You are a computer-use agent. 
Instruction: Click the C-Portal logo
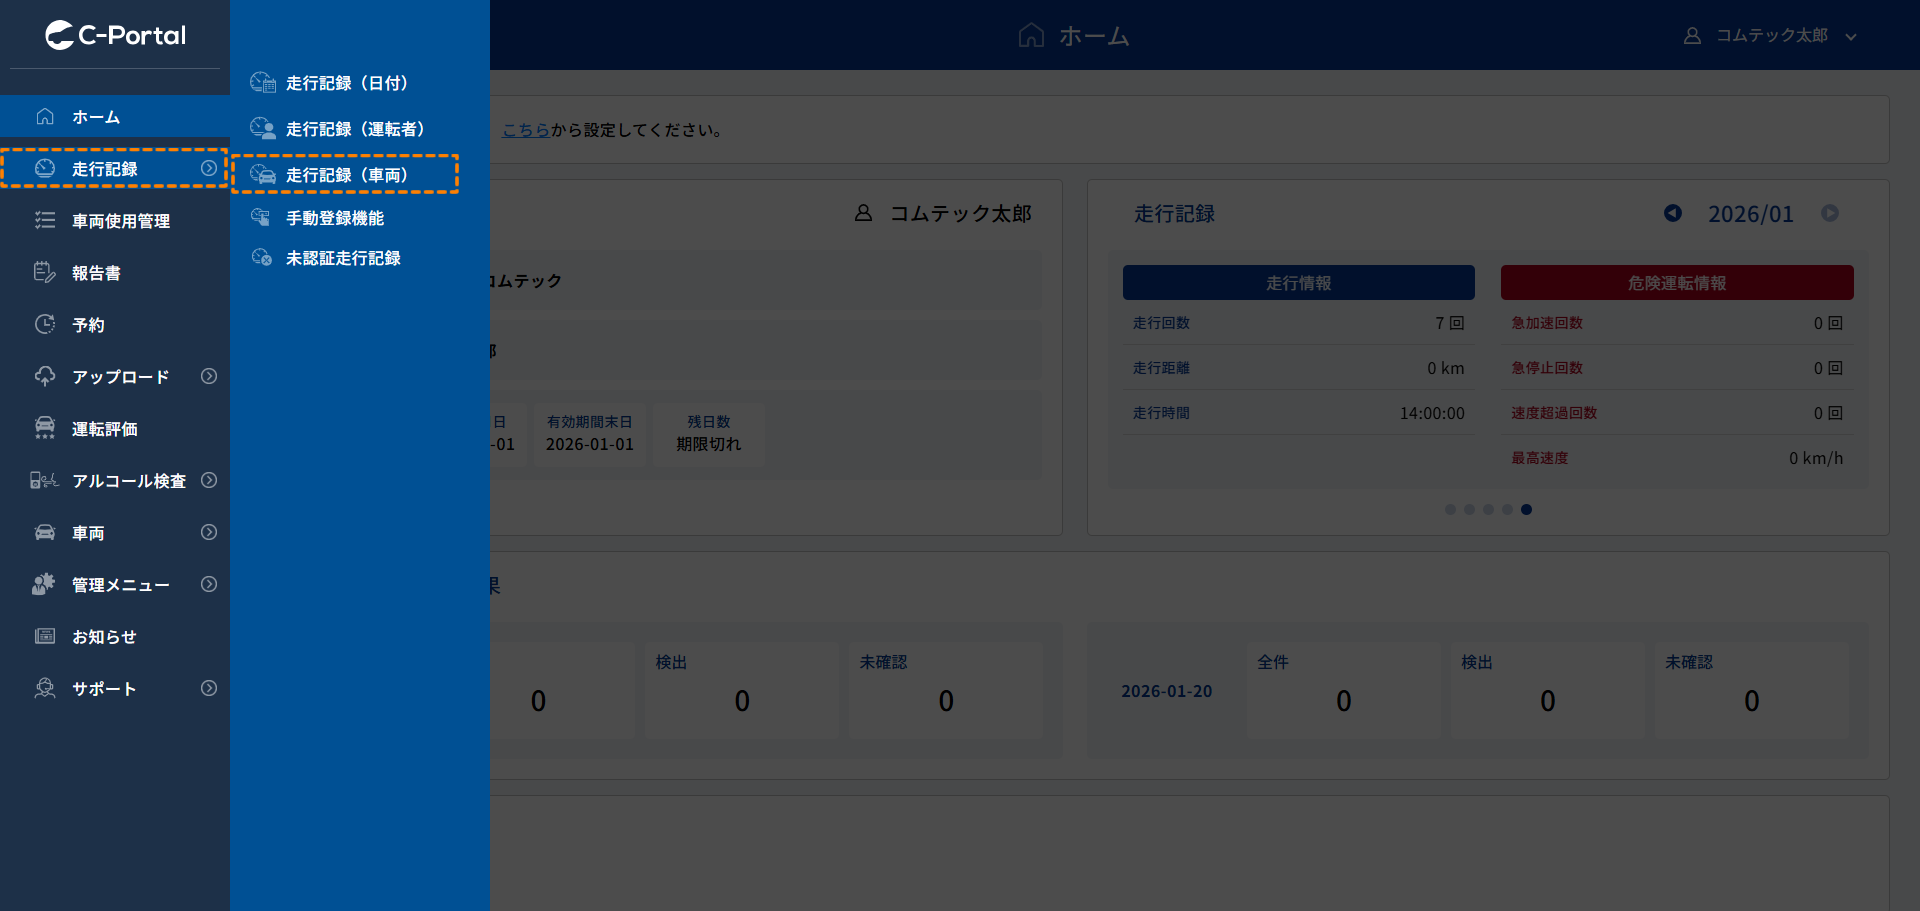pyautogui.click(x=115, y=35)
